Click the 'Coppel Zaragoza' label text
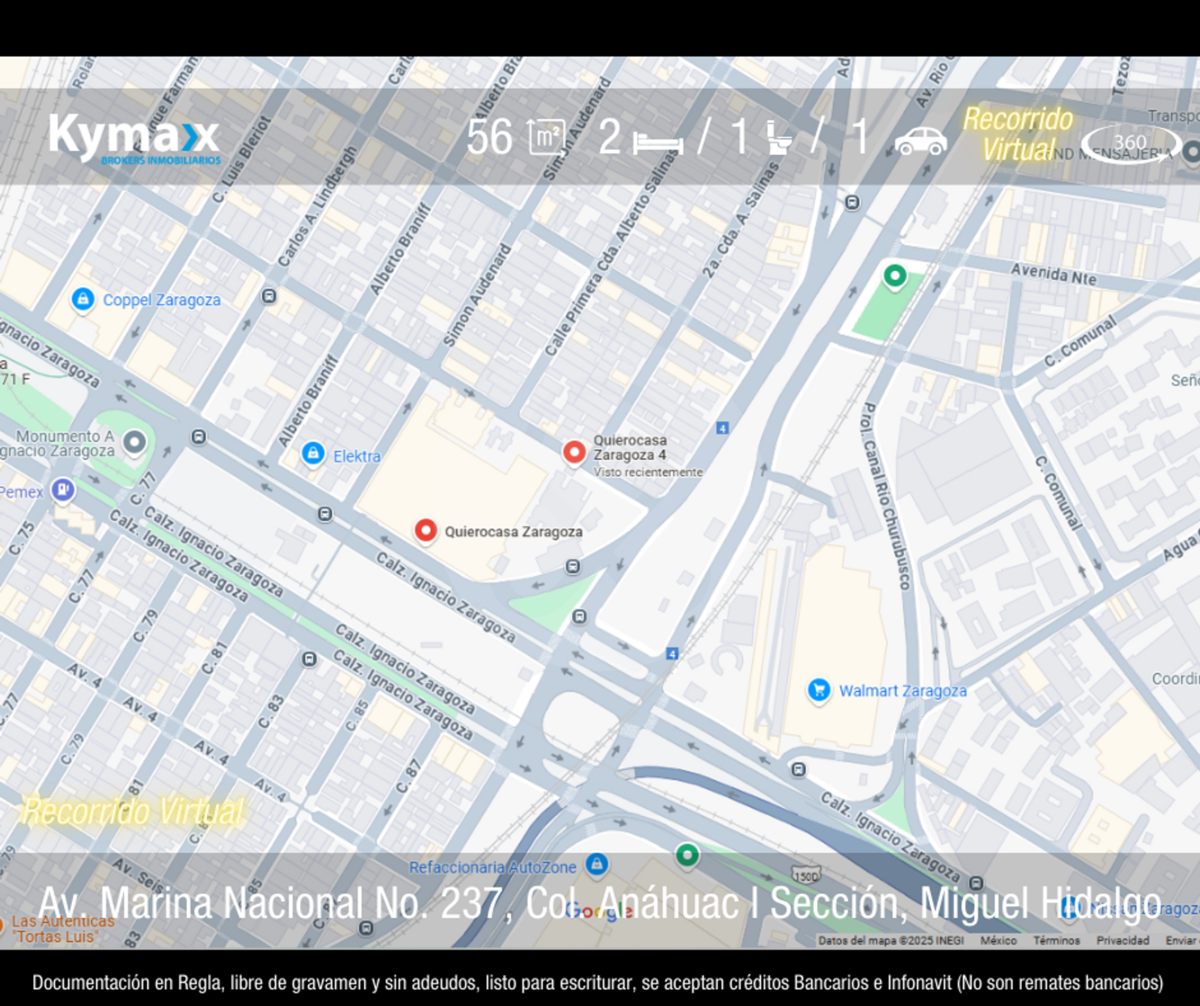 point(162,300)
